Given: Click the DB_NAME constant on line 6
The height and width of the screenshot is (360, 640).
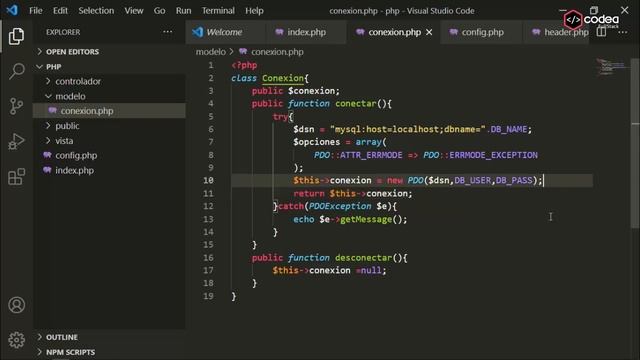Looking at the screenshot, I should click(509, 129).
